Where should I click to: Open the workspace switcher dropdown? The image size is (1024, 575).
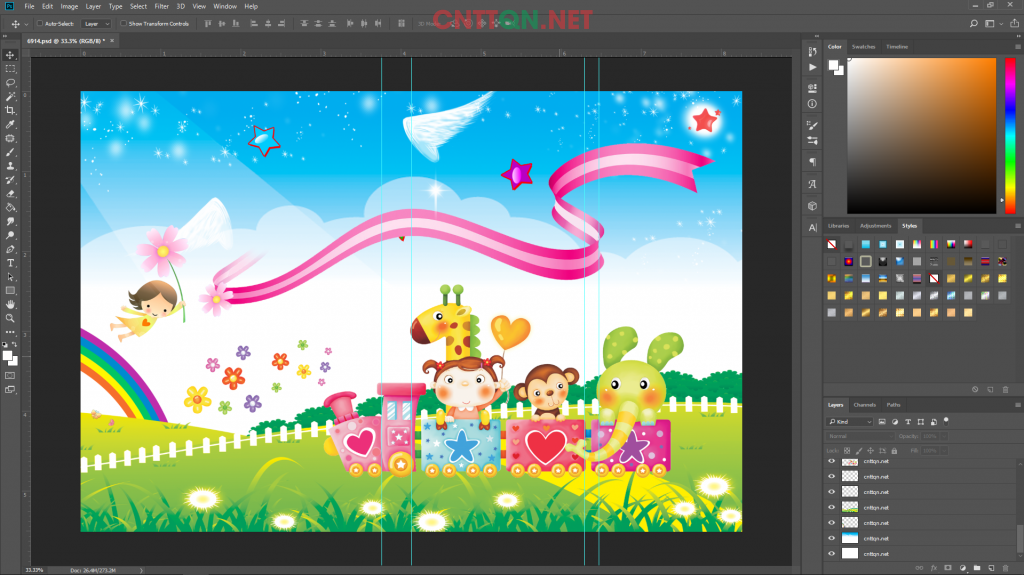(x=993, y=24)
